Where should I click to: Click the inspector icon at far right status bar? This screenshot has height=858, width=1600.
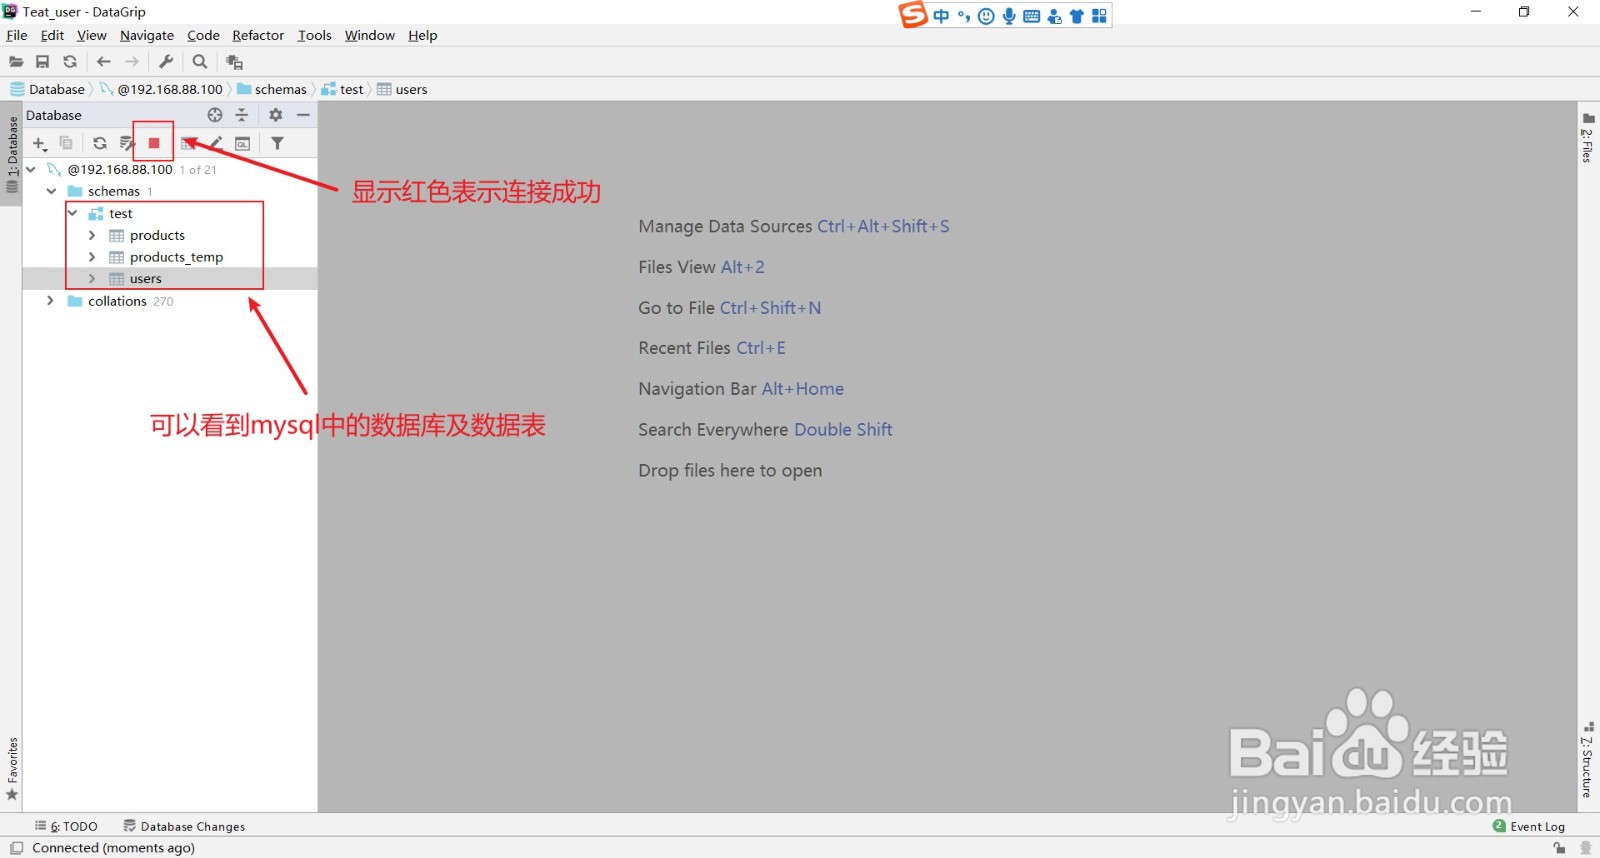(x=1585, y=848)
